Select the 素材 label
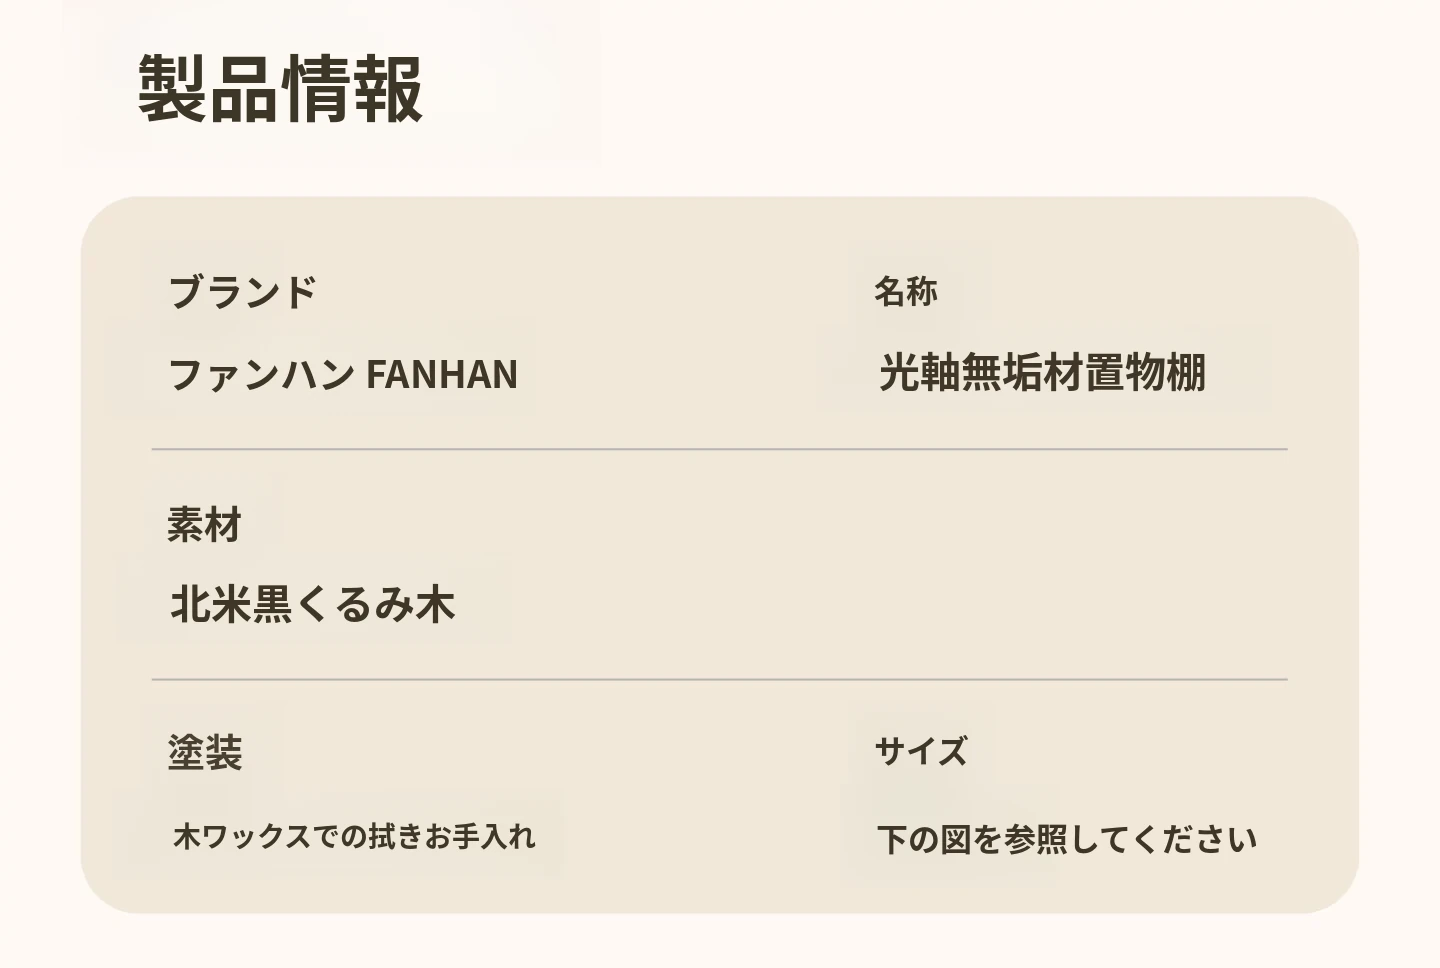The width and height of the screenshot is (1440, 968). (204, 525)
